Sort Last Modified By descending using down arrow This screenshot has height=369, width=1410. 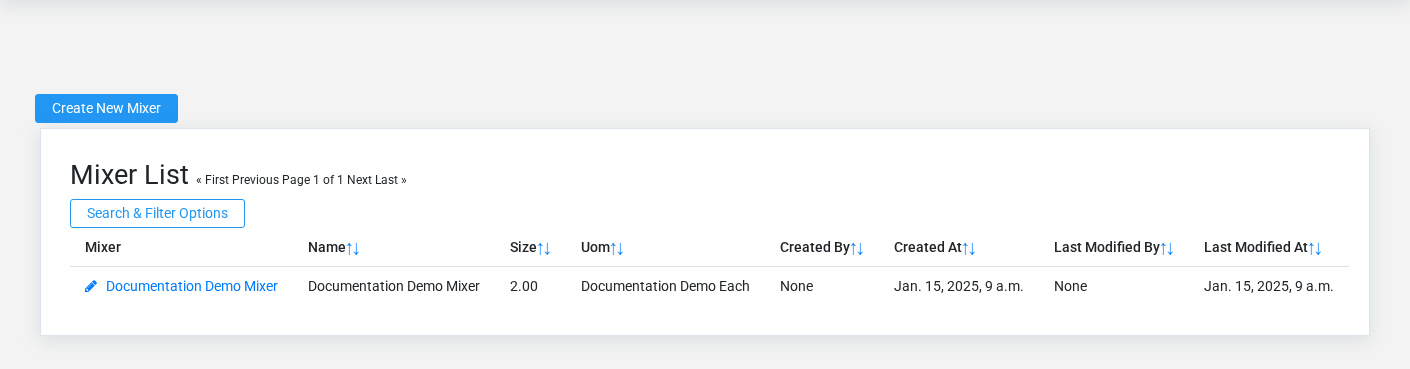click(x=1170, y=248)
